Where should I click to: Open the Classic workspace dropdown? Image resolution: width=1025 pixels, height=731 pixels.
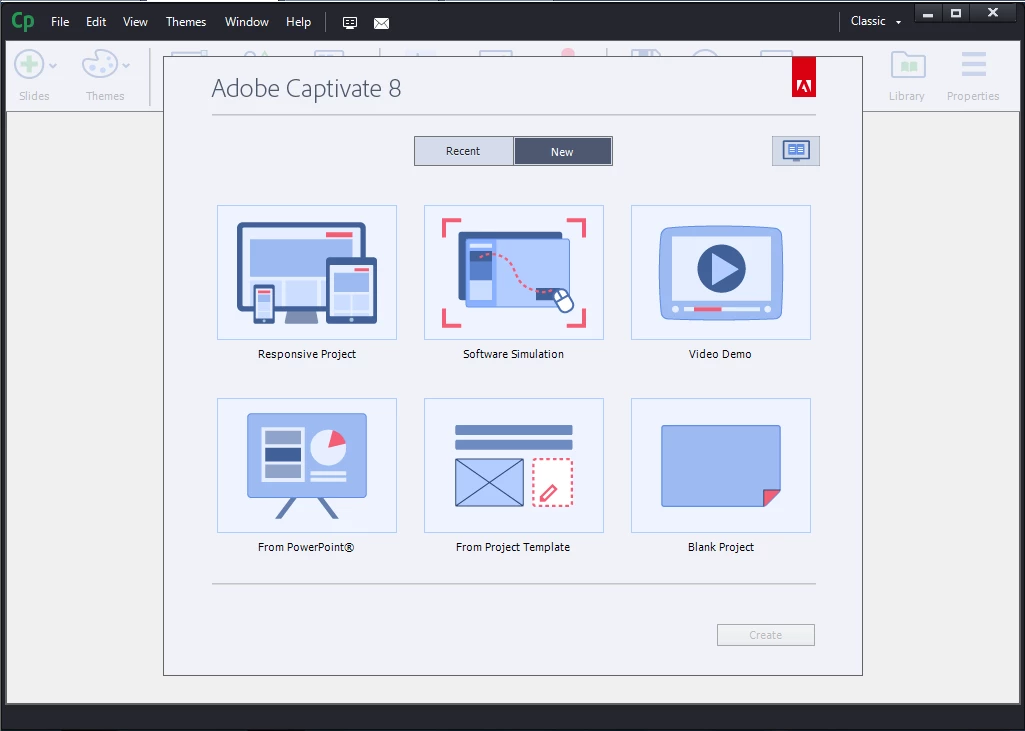pyautogui.click(x=875, y=22)
